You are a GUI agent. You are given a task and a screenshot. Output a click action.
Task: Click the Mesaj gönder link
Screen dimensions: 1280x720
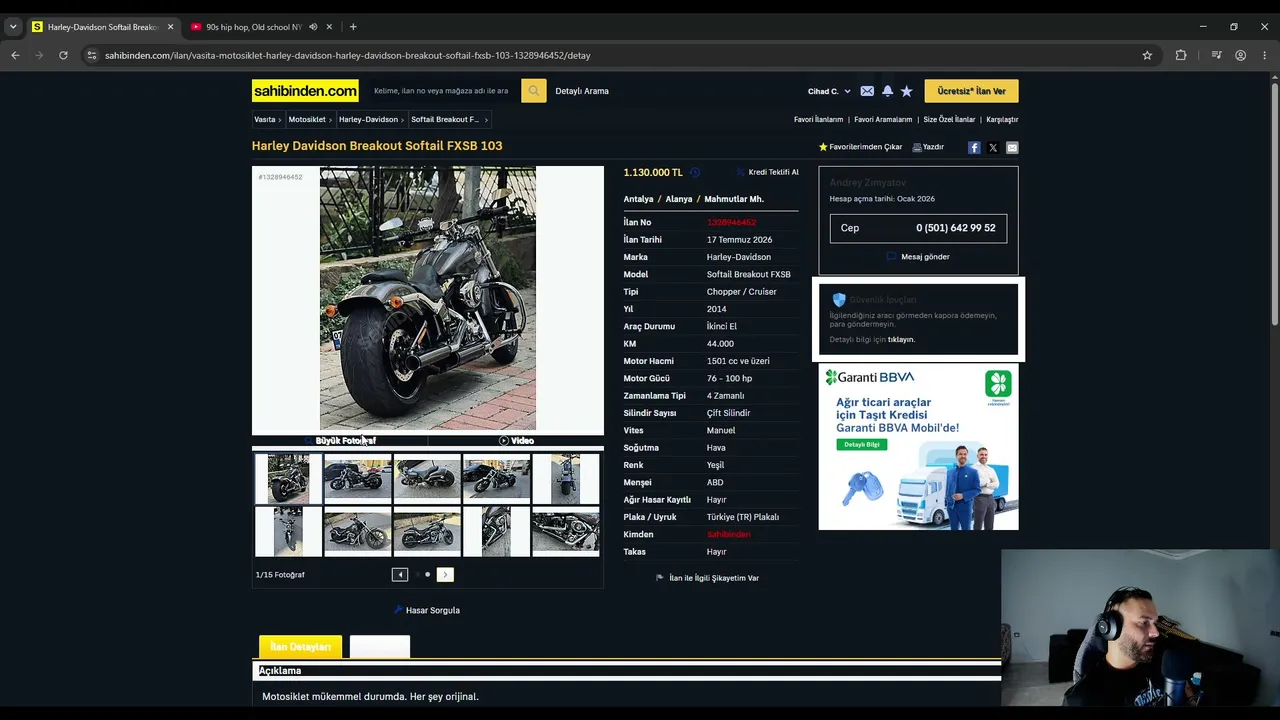[x=918, y=257]
